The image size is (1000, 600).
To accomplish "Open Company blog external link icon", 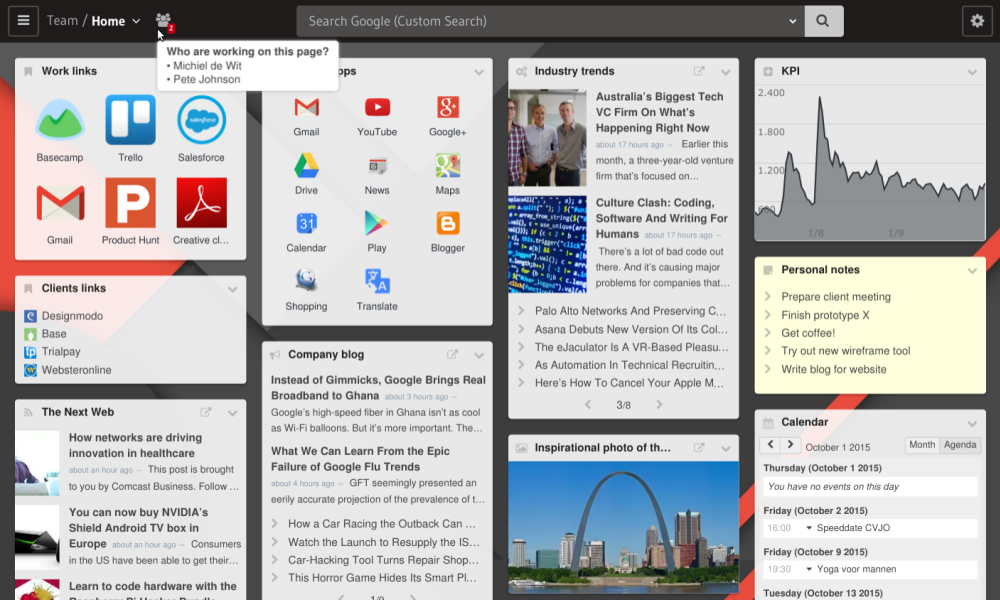I will point(452,355).
